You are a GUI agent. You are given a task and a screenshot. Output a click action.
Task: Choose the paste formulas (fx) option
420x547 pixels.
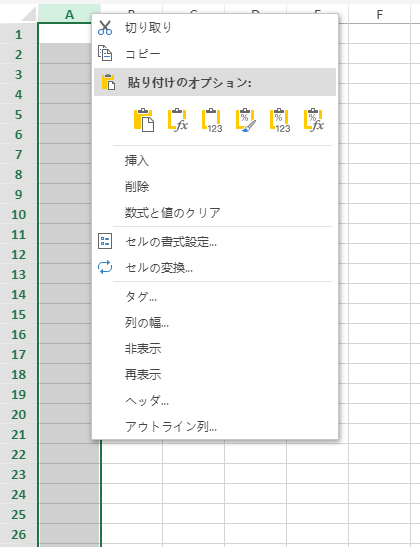(178, 120)
